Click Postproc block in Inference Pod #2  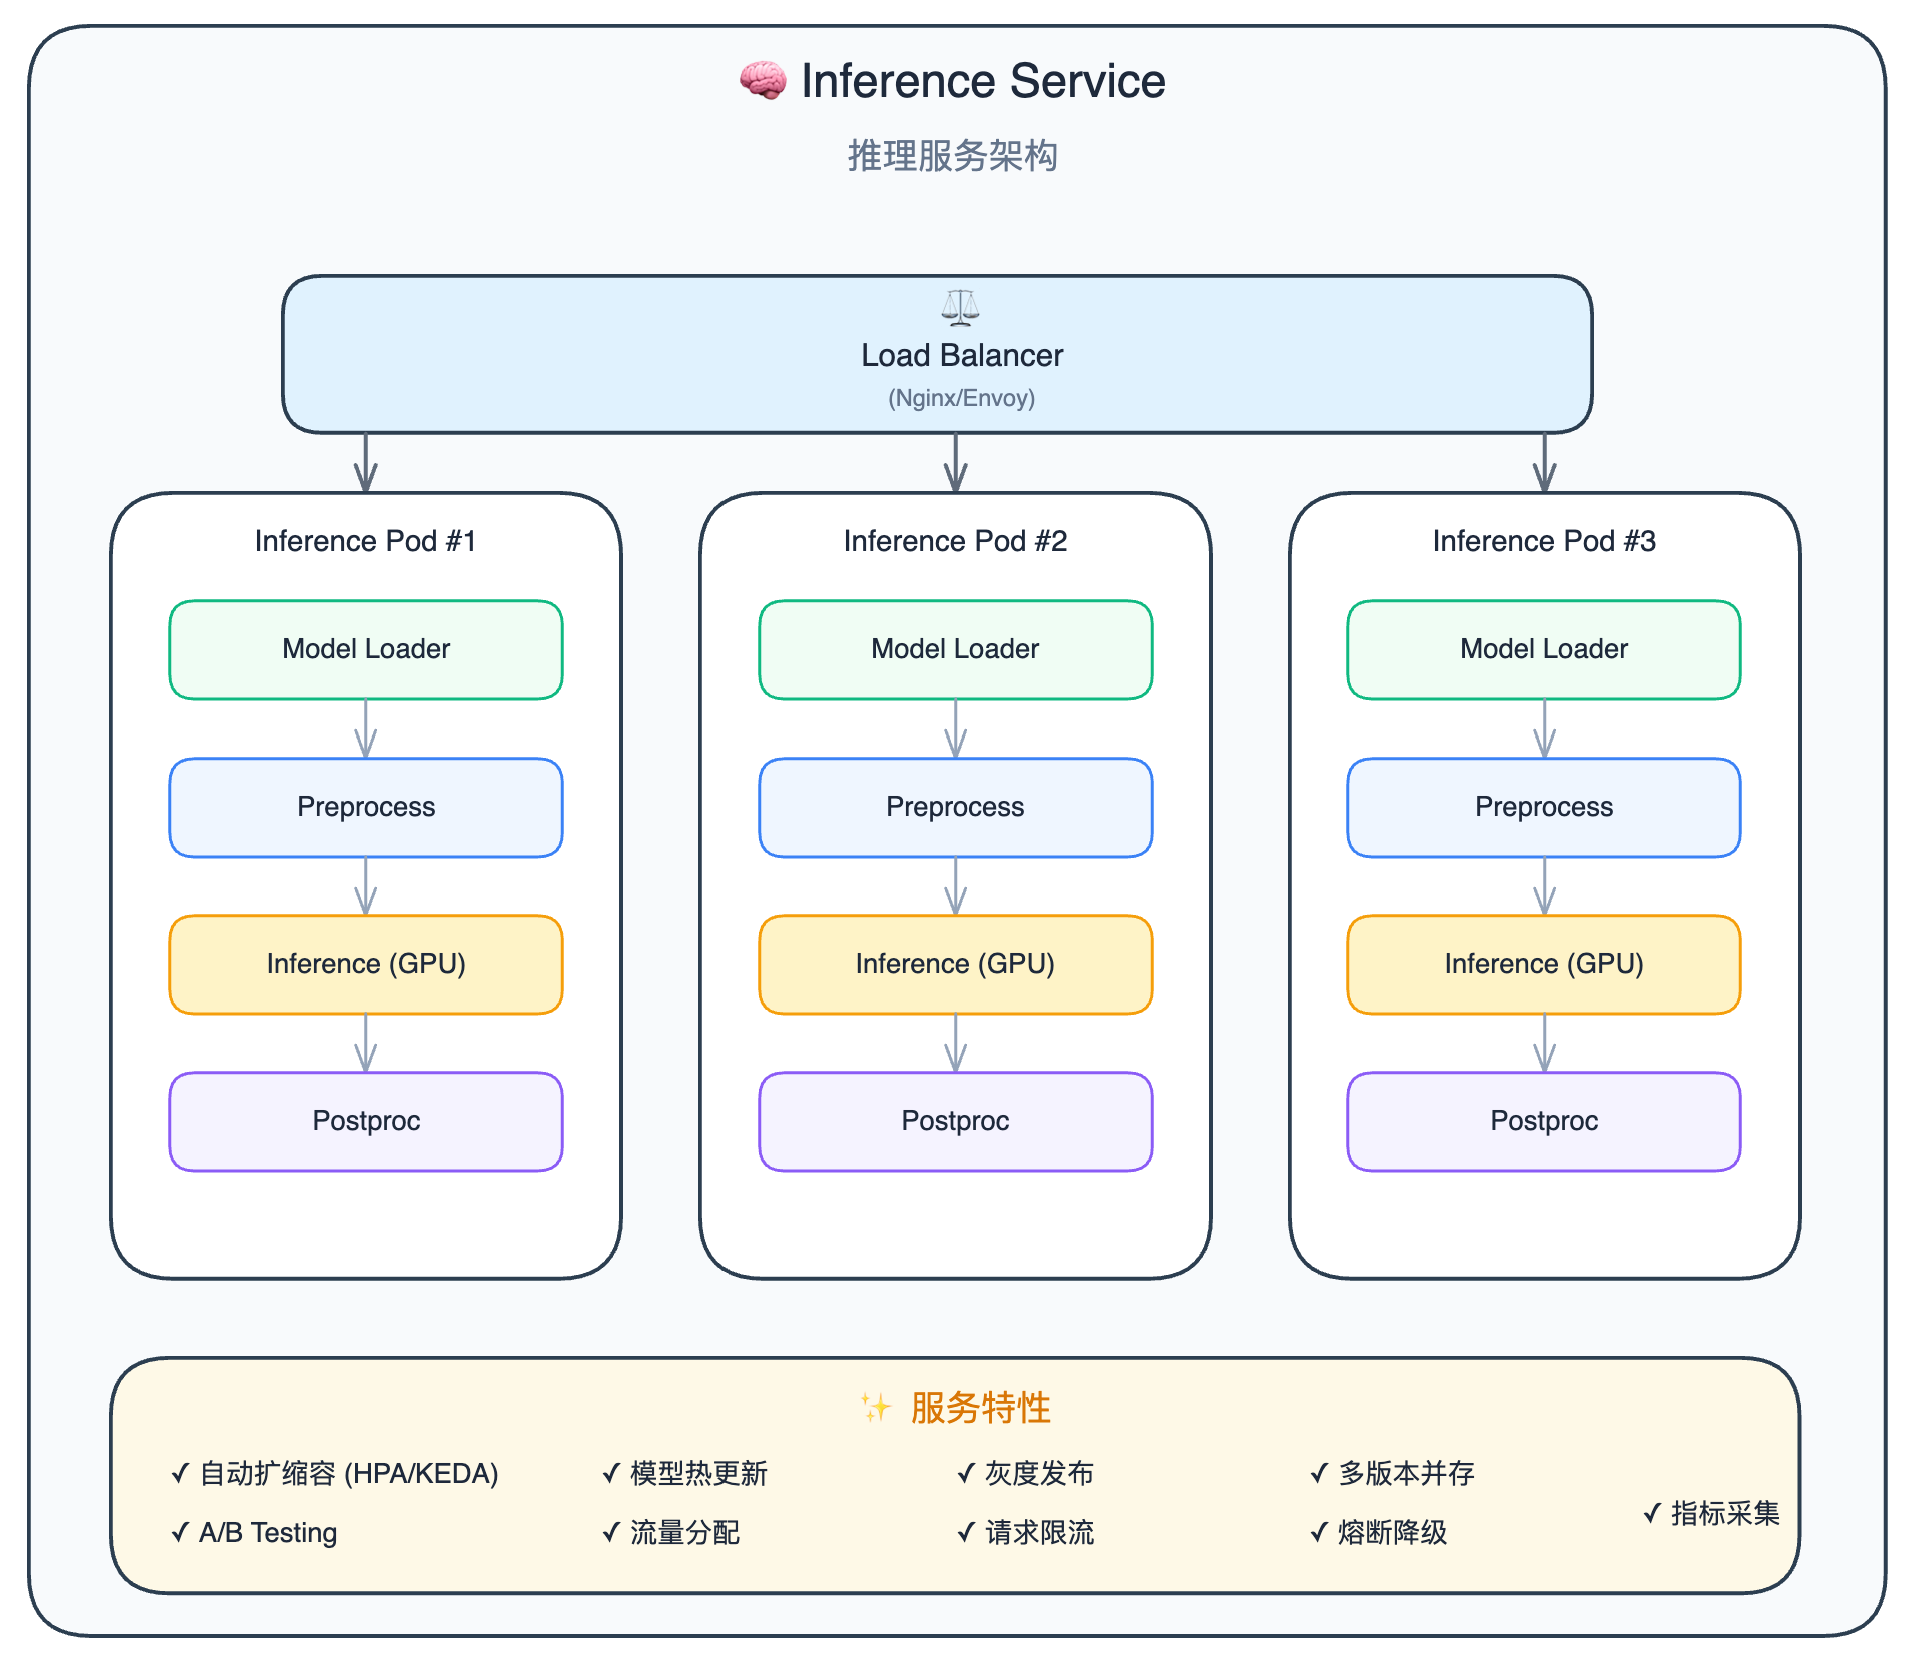tap(955, 1121)
